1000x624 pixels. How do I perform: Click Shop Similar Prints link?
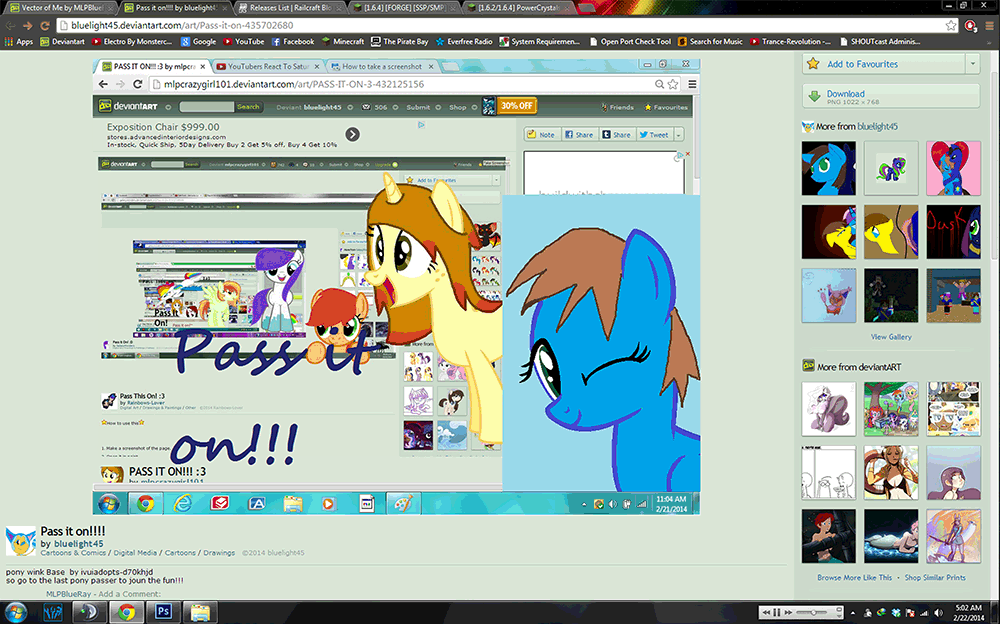click(x=935, y=577)
